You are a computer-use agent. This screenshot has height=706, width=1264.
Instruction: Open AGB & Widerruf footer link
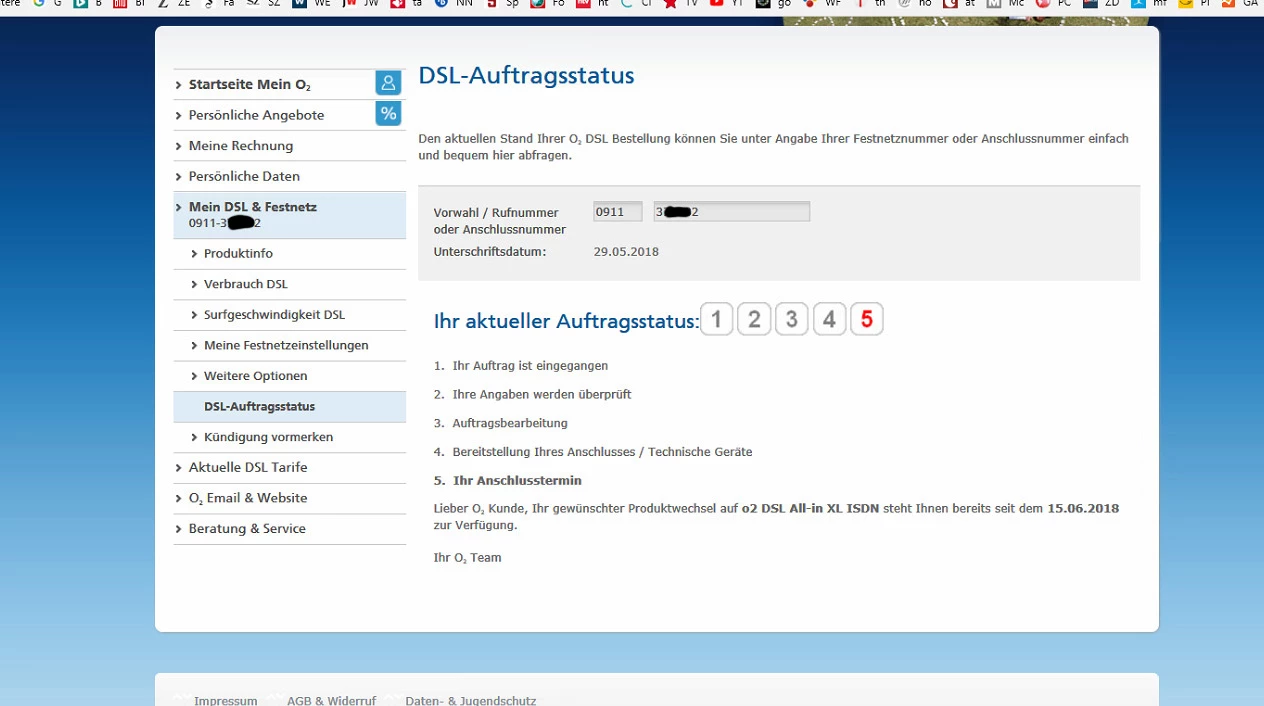(331, 701)
